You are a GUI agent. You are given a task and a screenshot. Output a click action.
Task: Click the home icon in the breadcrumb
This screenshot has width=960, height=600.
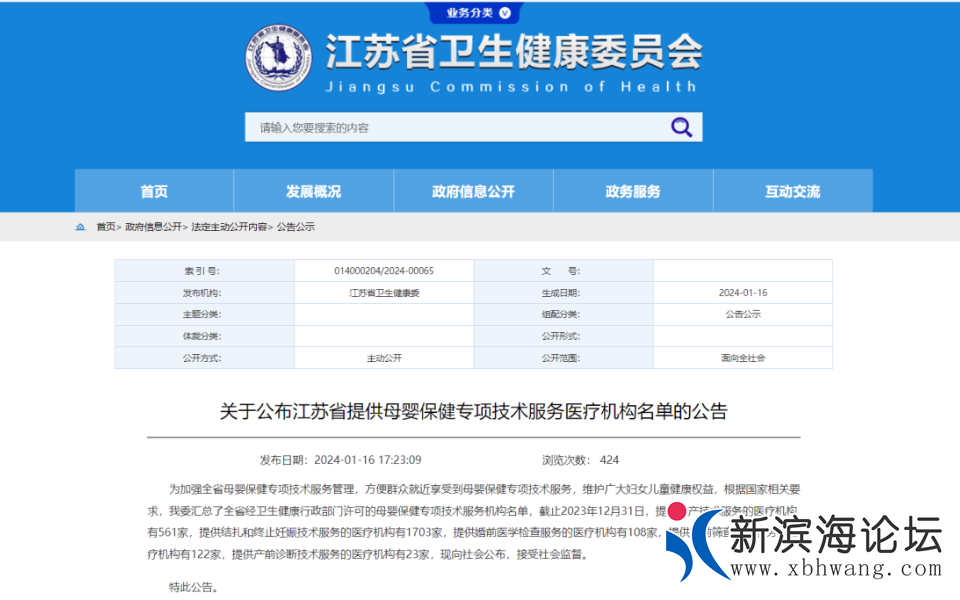pyautogui.click(x=81, y=227)
